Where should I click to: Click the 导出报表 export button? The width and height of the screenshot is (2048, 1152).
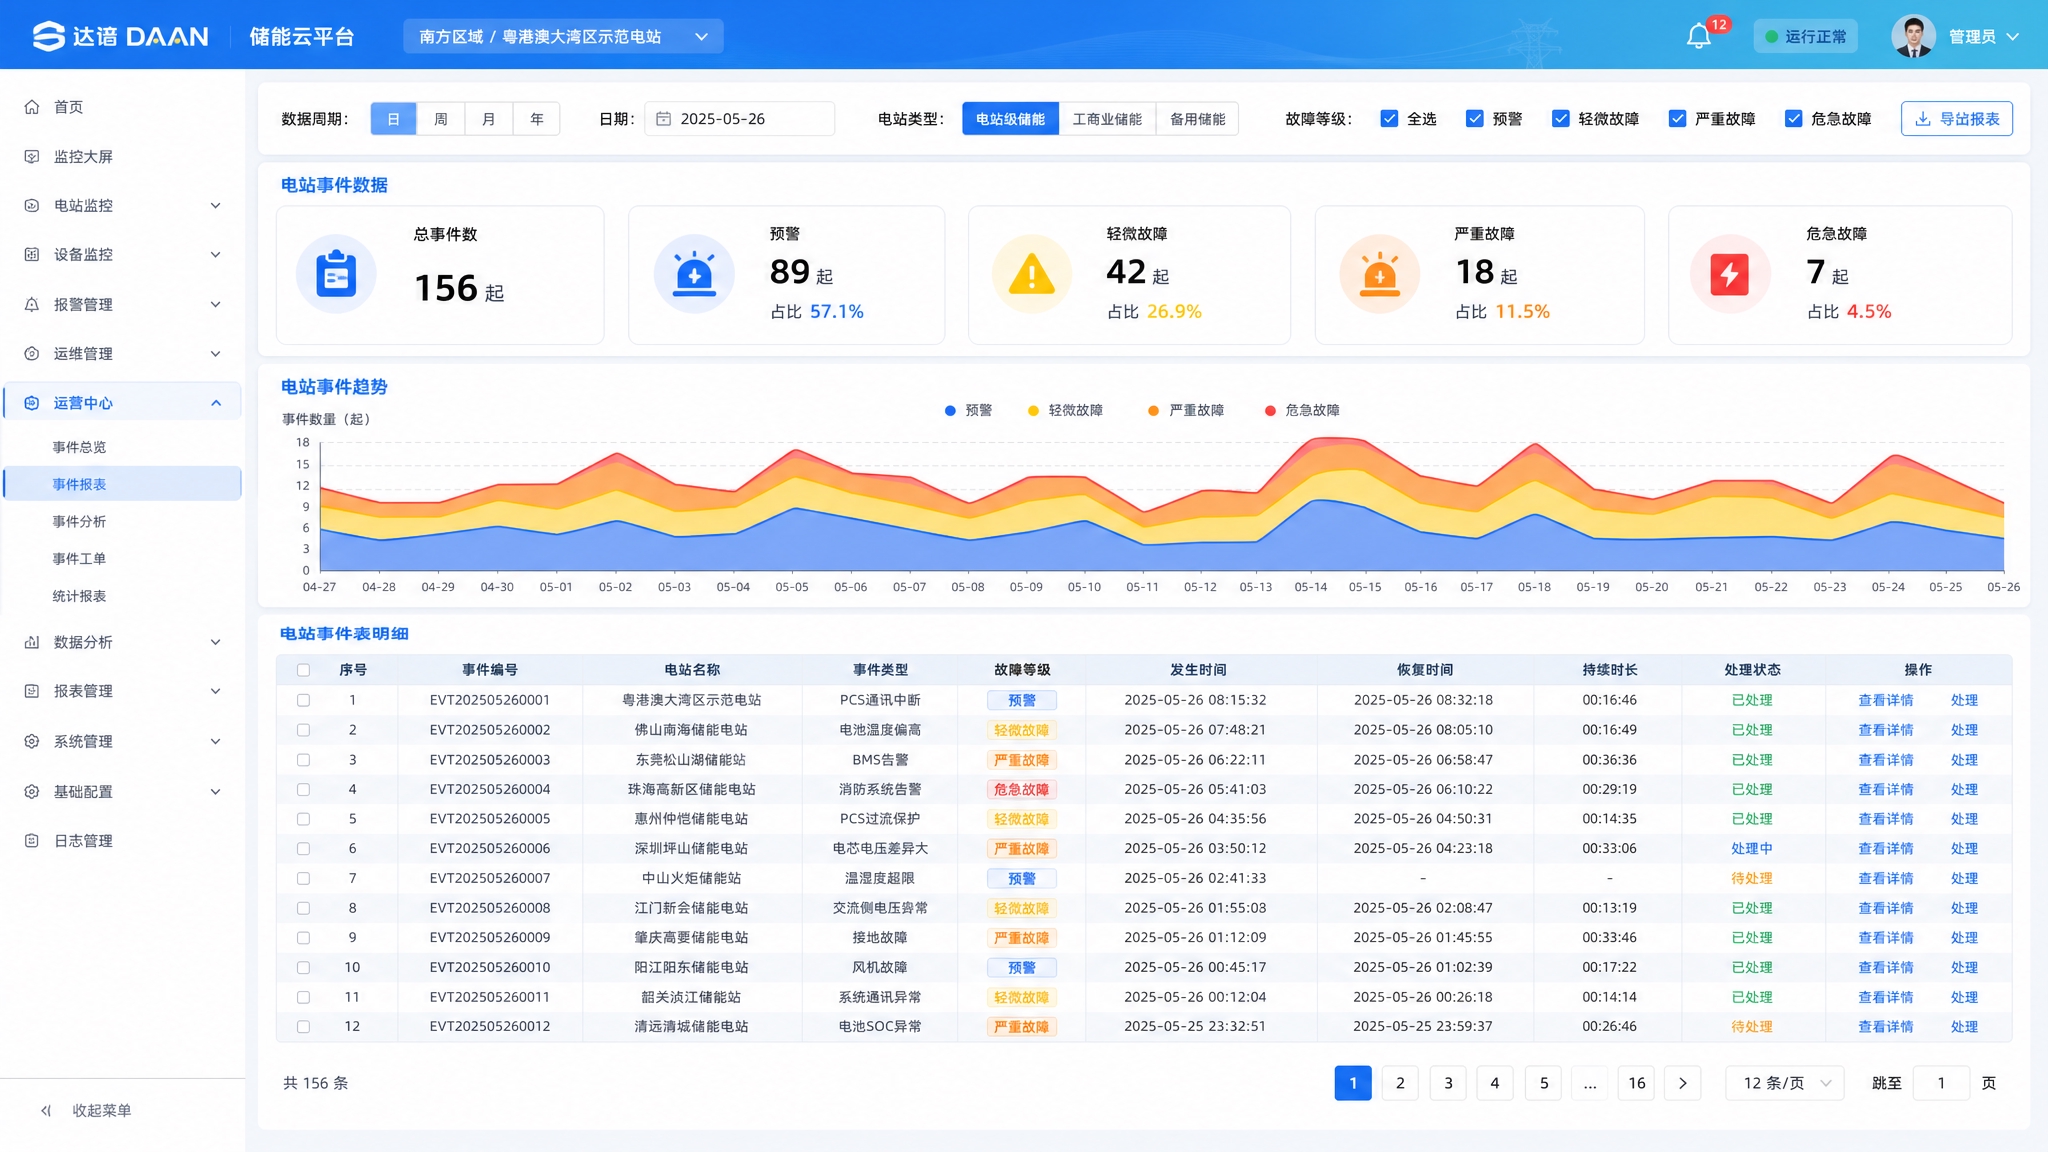[1957, 119]
